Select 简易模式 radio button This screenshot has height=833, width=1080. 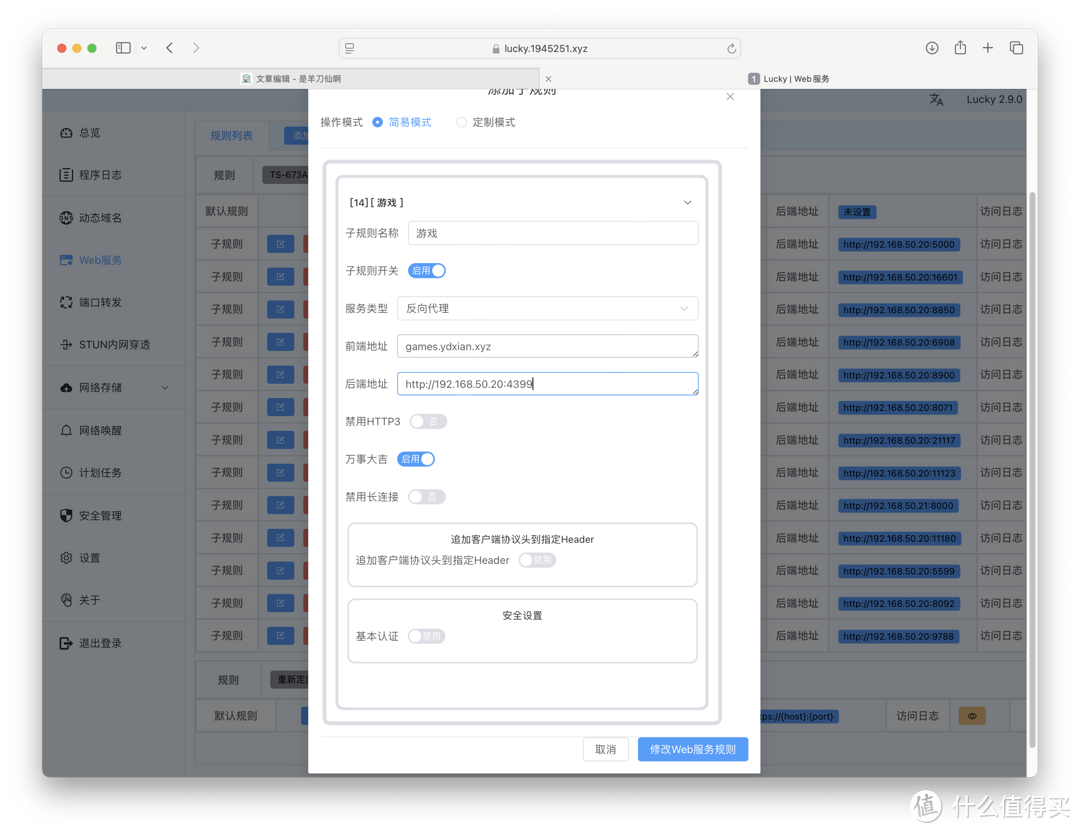(377, 122)
